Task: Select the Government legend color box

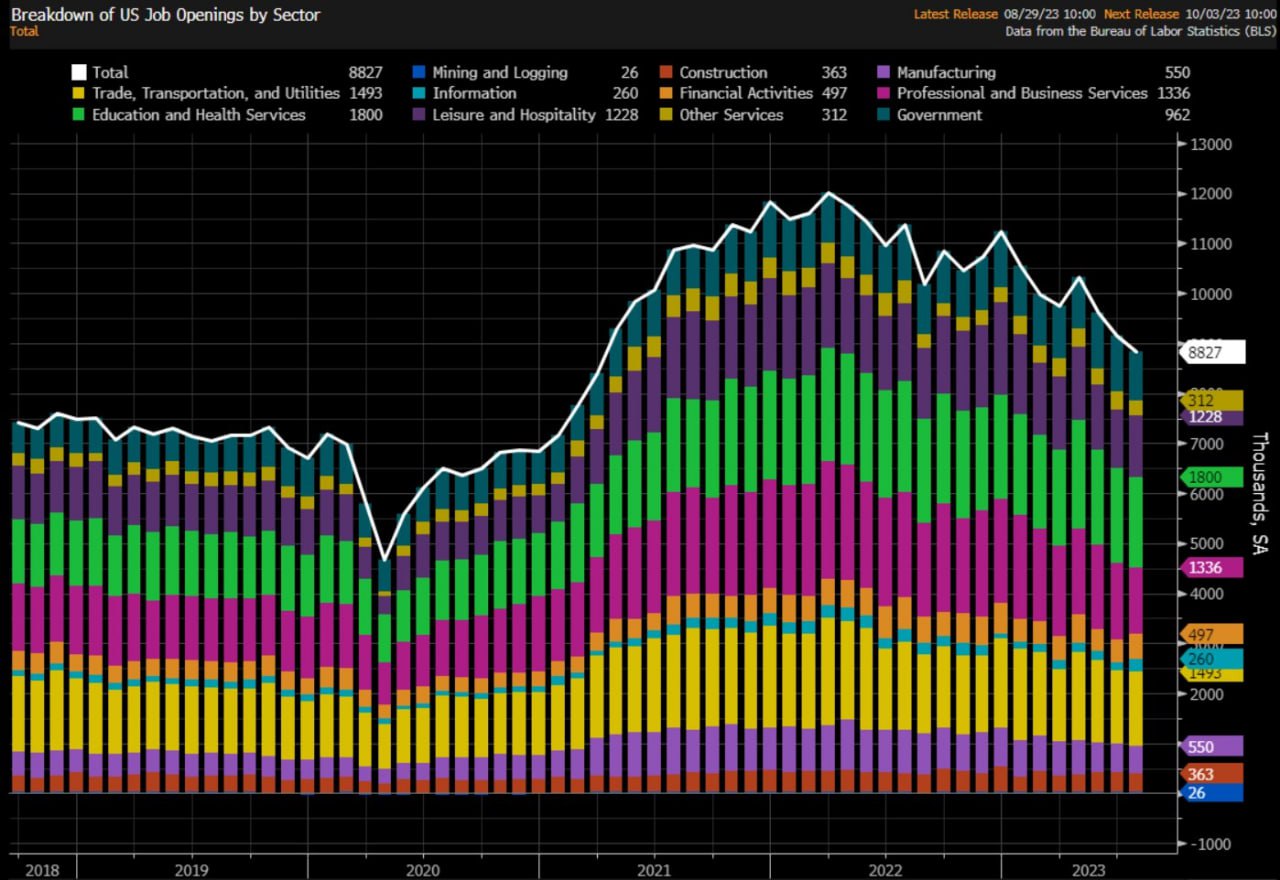Action: [883, 115]
